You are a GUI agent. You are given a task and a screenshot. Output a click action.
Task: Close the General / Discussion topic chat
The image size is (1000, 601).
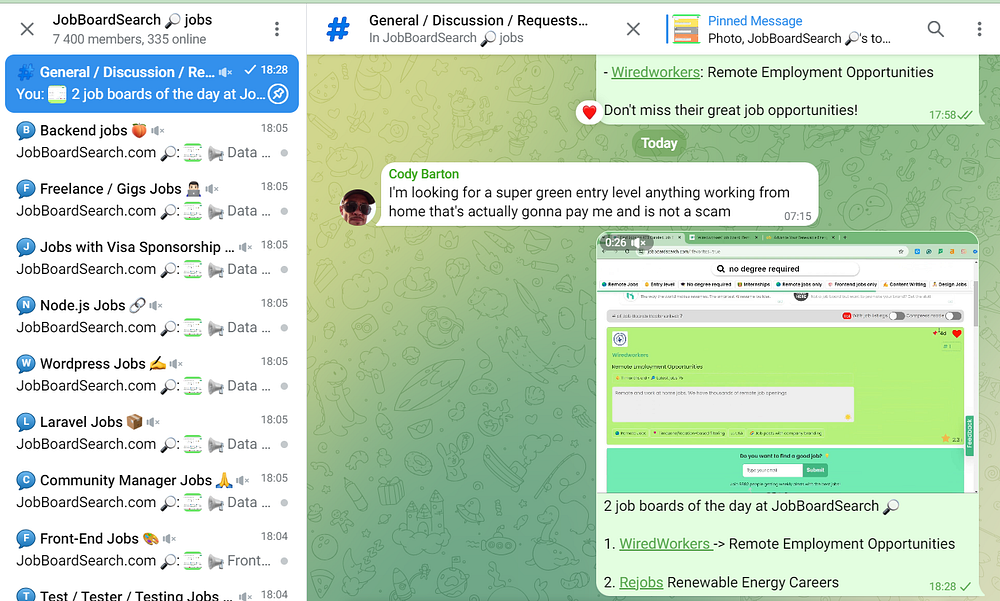click(633, 29)
